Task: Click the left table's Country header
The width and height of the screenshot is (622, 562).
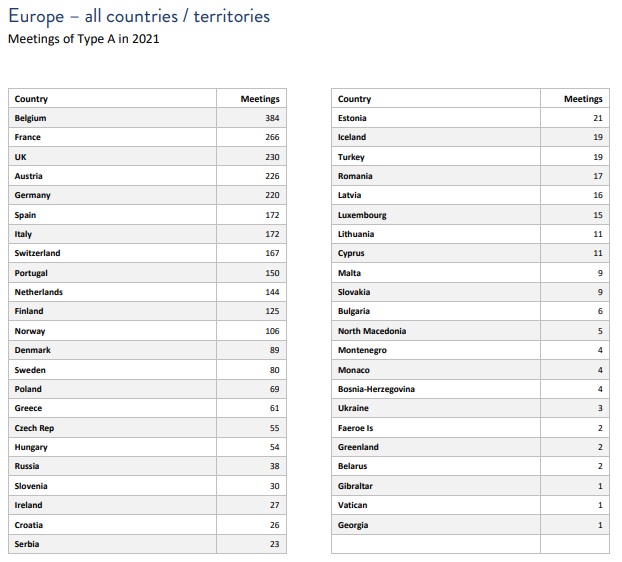Action: click(x=31, y=99)
